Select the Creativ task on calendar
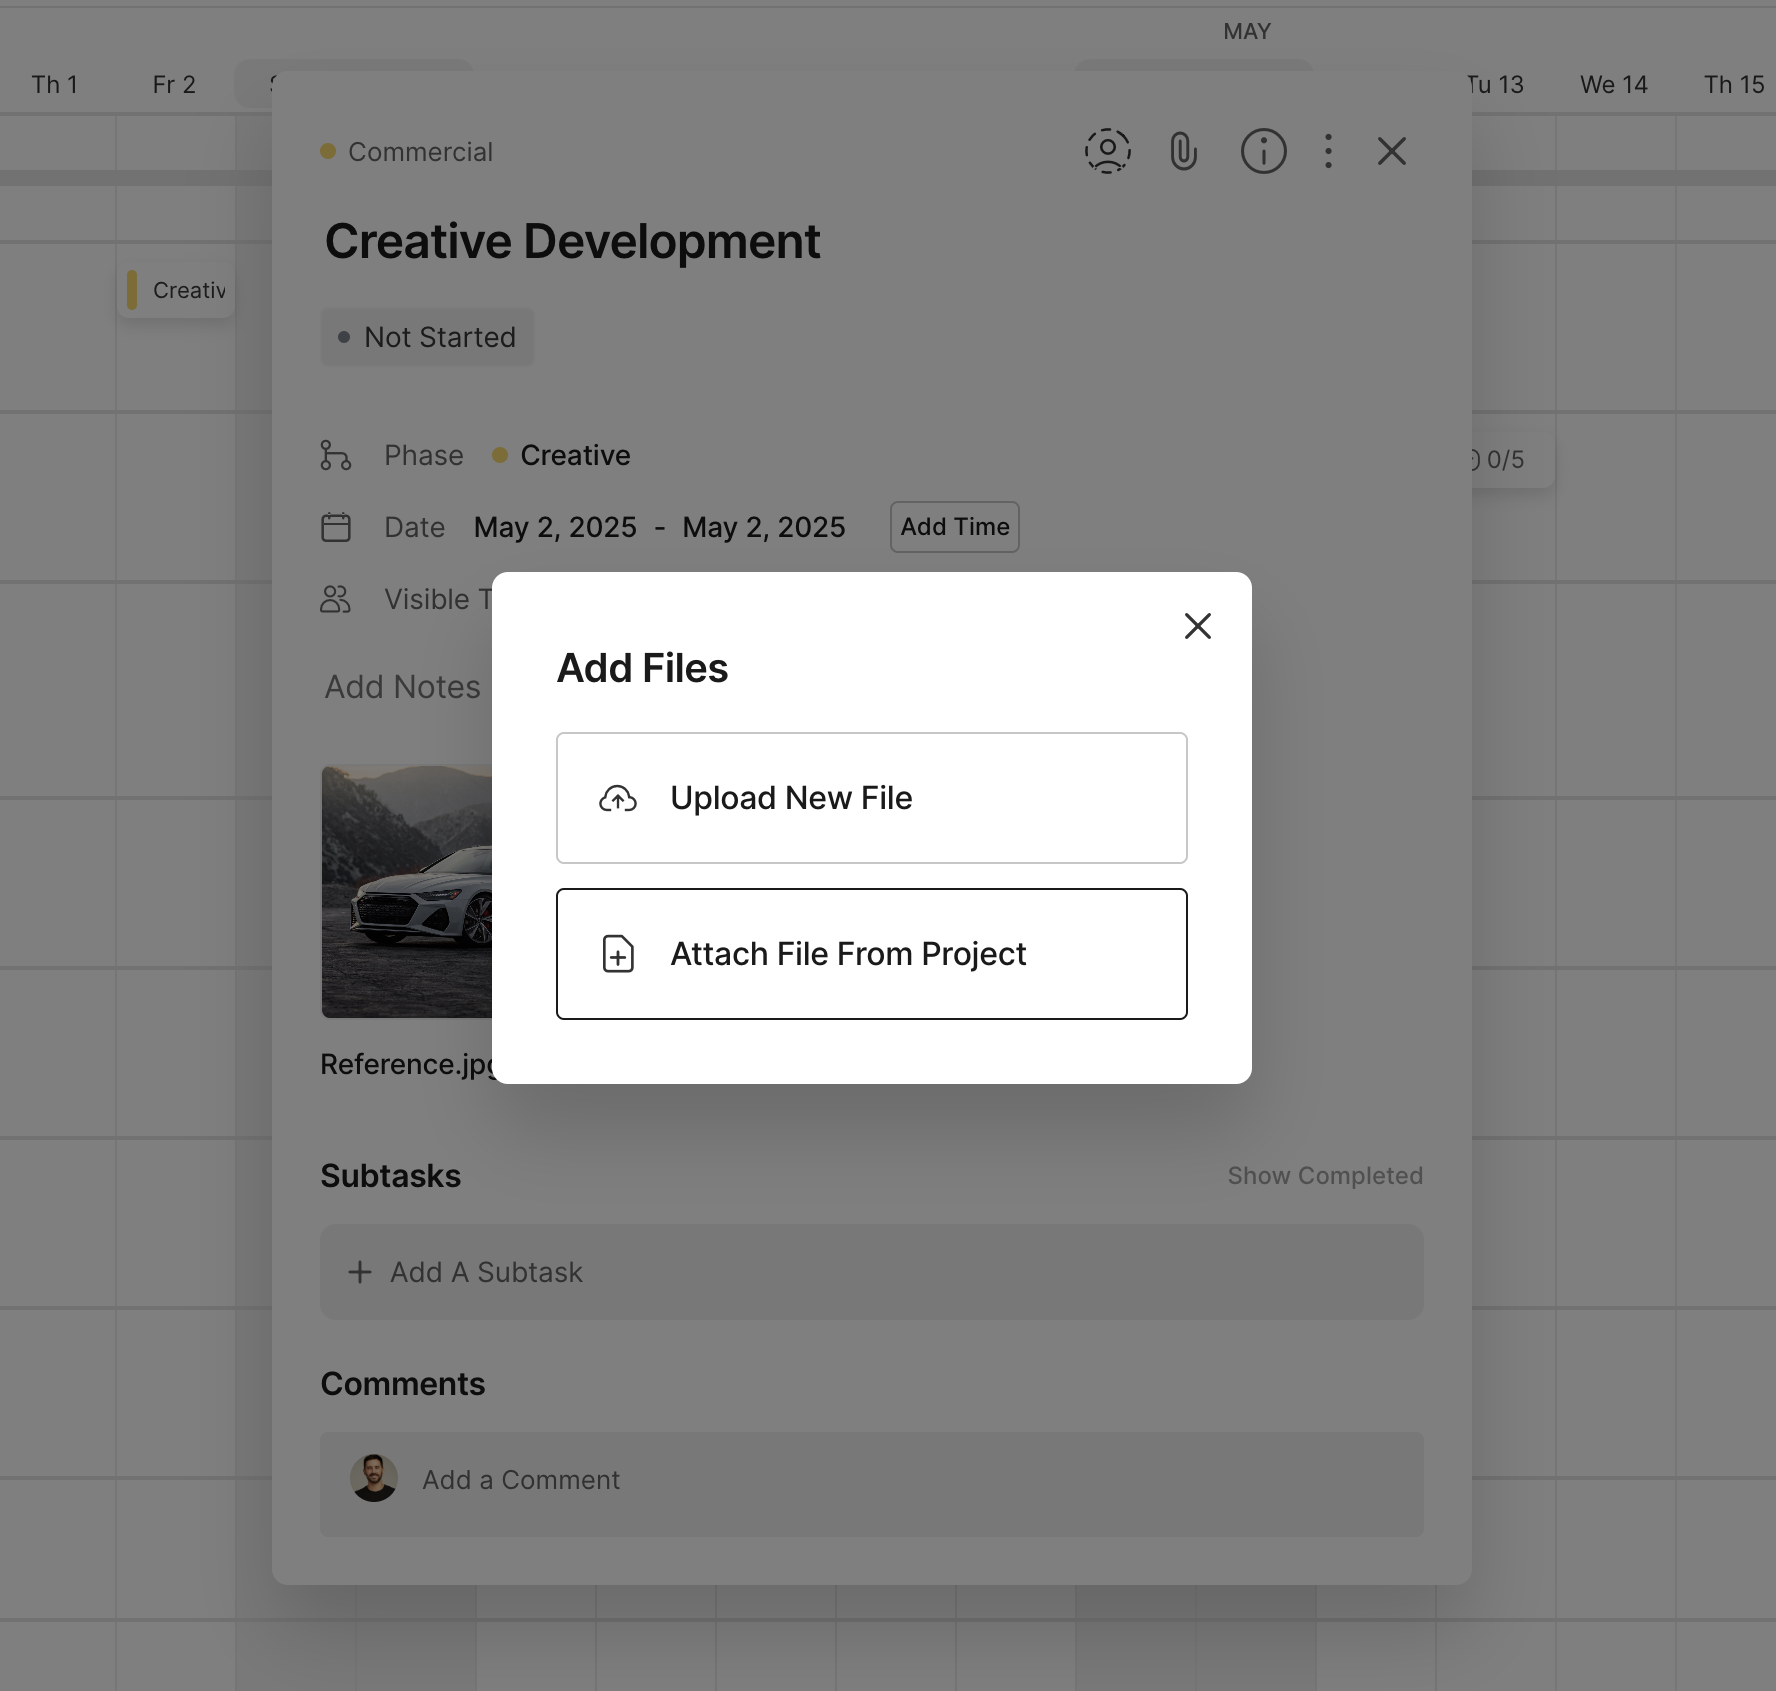Image resolution: width=1776 pixels, height=1691 pixels. click(178, 291)
